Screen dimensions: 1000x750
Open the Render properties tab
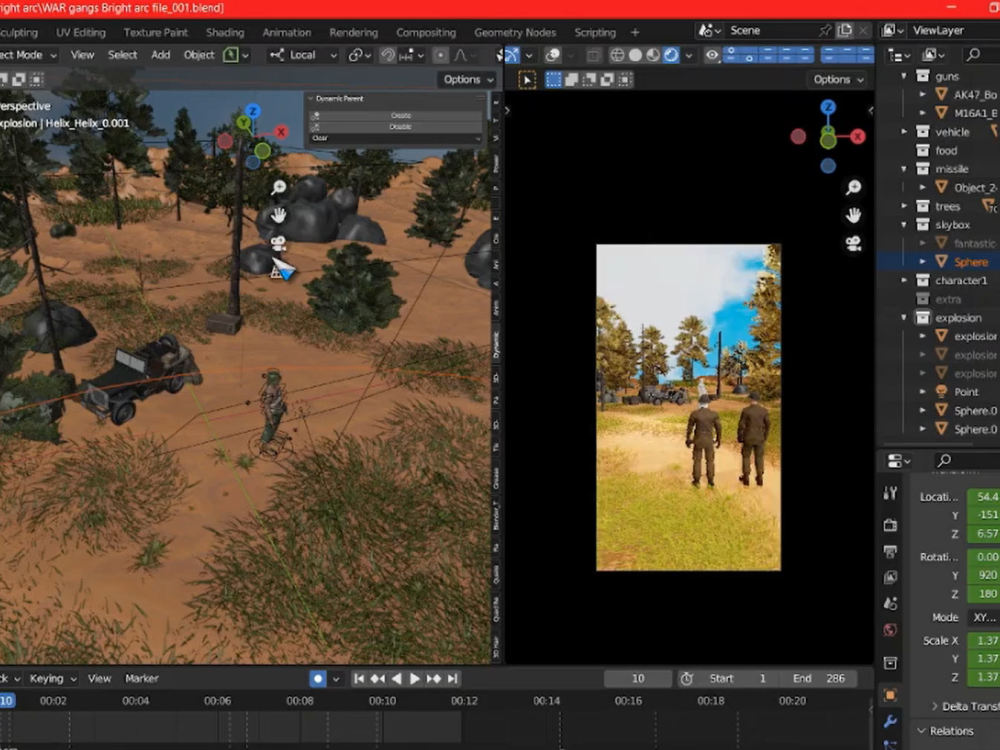(x=890, y=525)
